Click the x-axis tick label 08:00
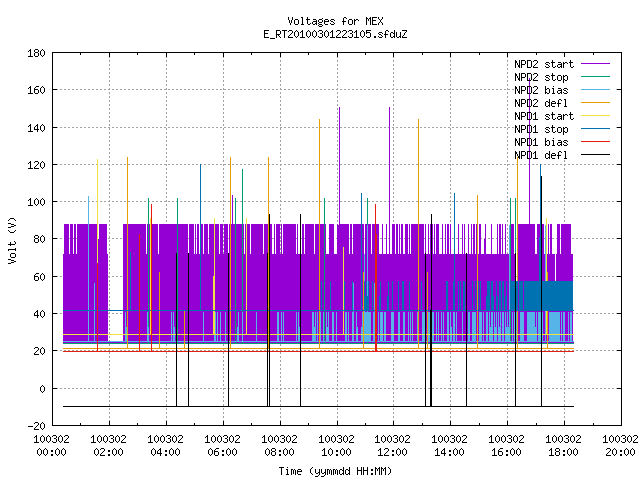Screen dimensions: 640x480 (x=279, y=452)
